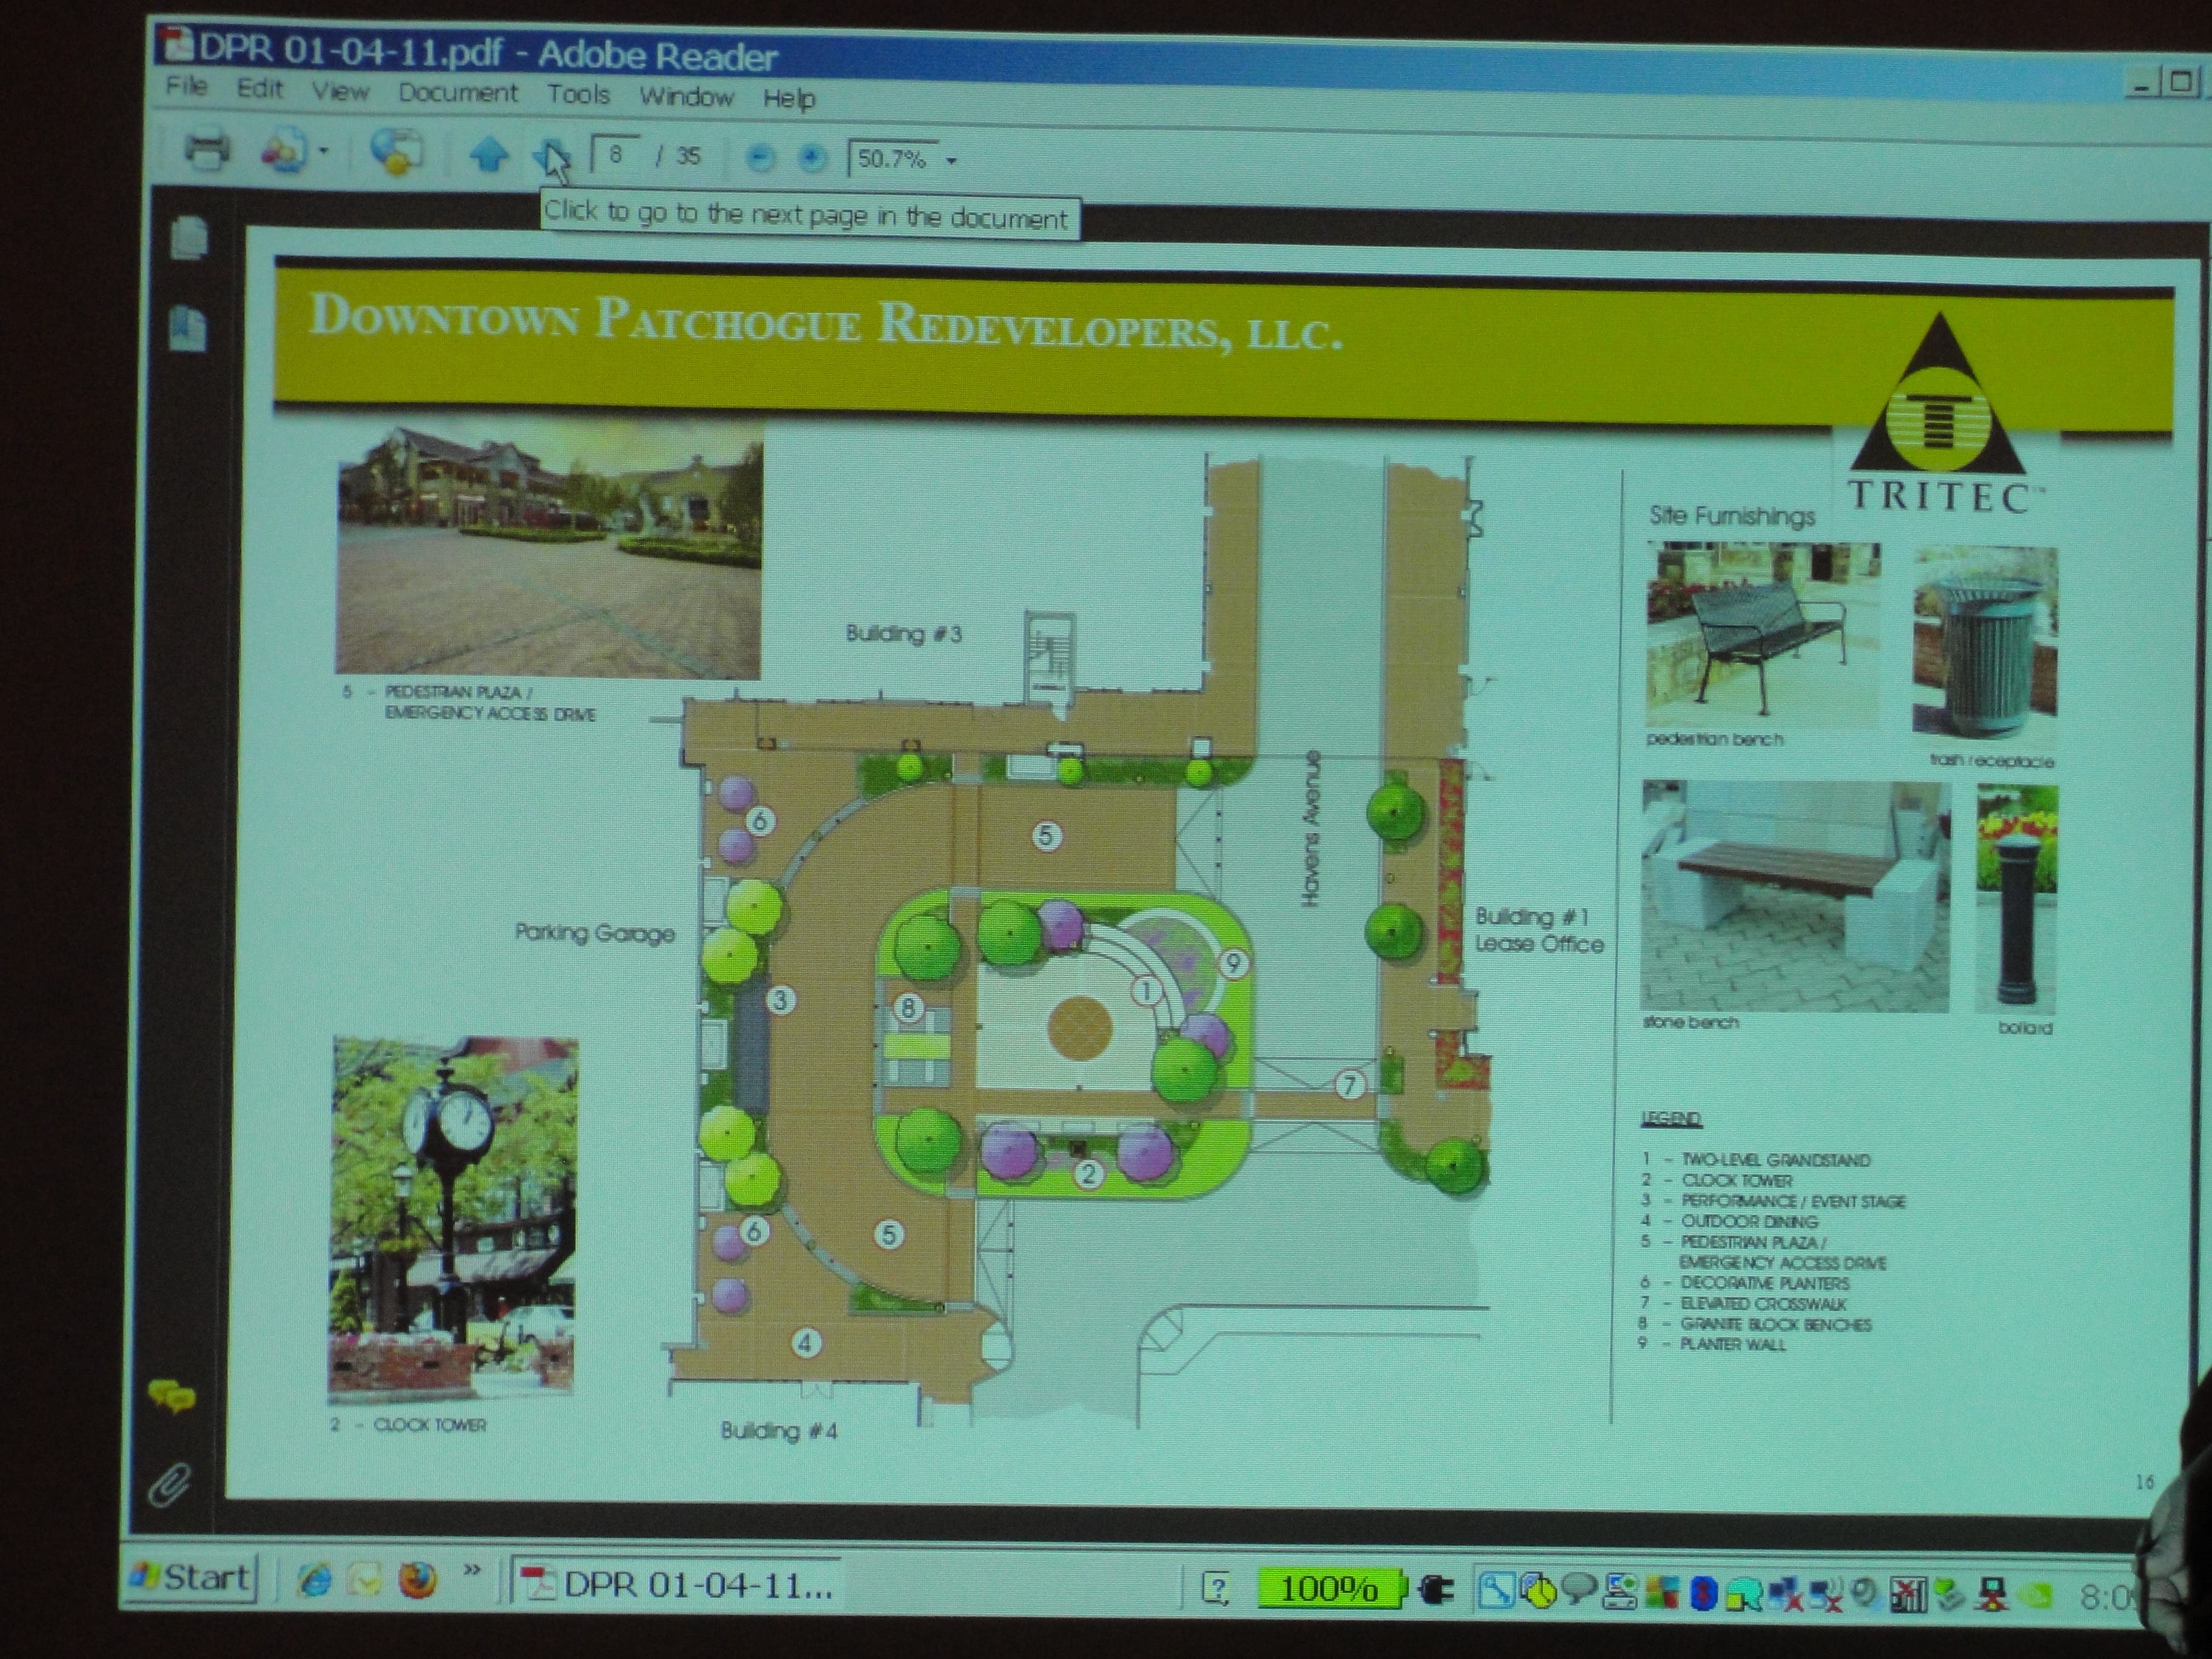Screen dimensions: 2212x1659
Task: Expand the quick launch overflow chevron
Action: pyautogui.click(x=472, y=1571)
